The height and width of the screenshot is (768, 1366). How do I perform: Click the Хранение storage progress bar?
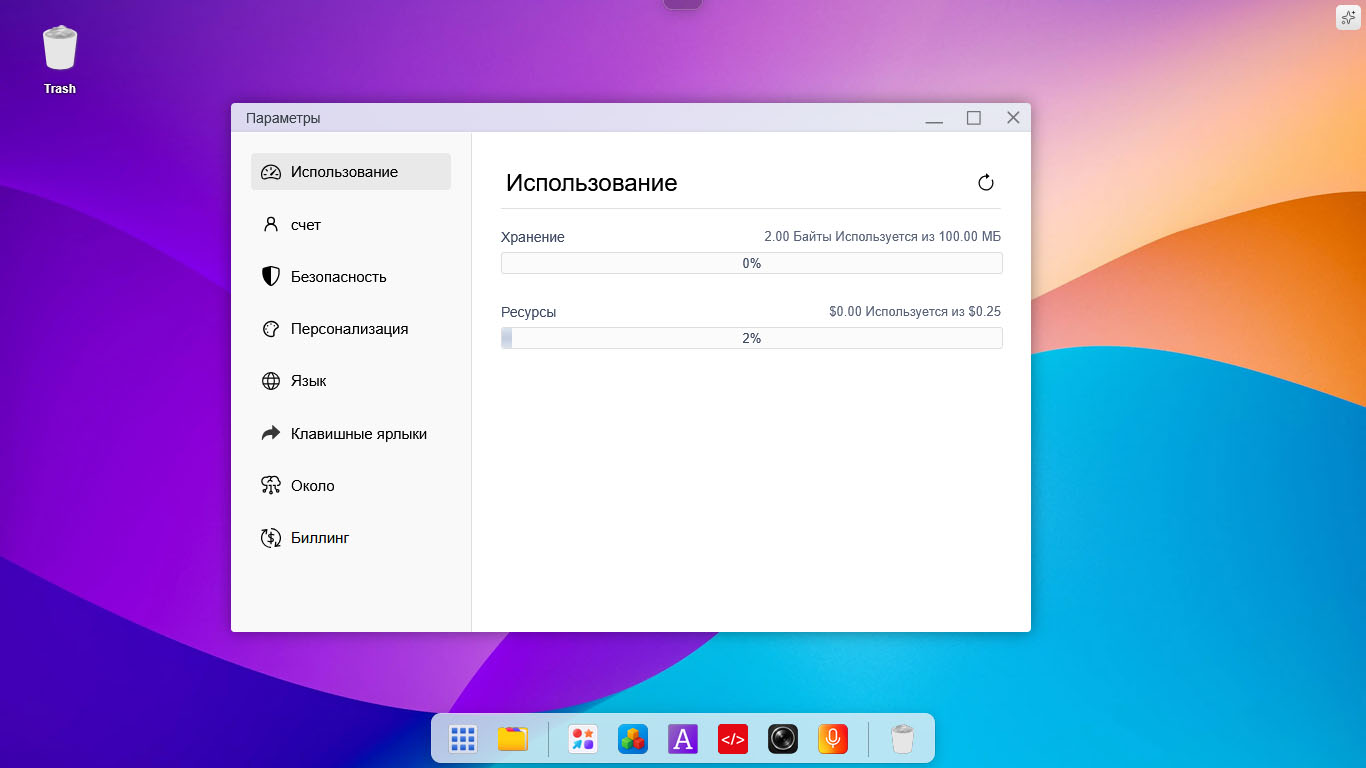point(752,263)
